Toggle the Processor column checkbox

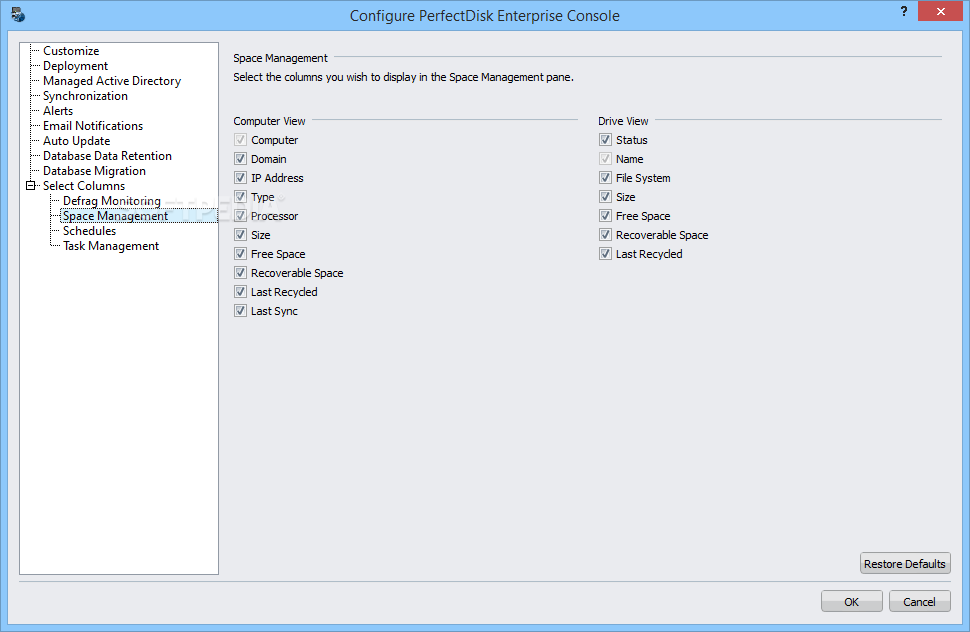click(x=241, y=216)
